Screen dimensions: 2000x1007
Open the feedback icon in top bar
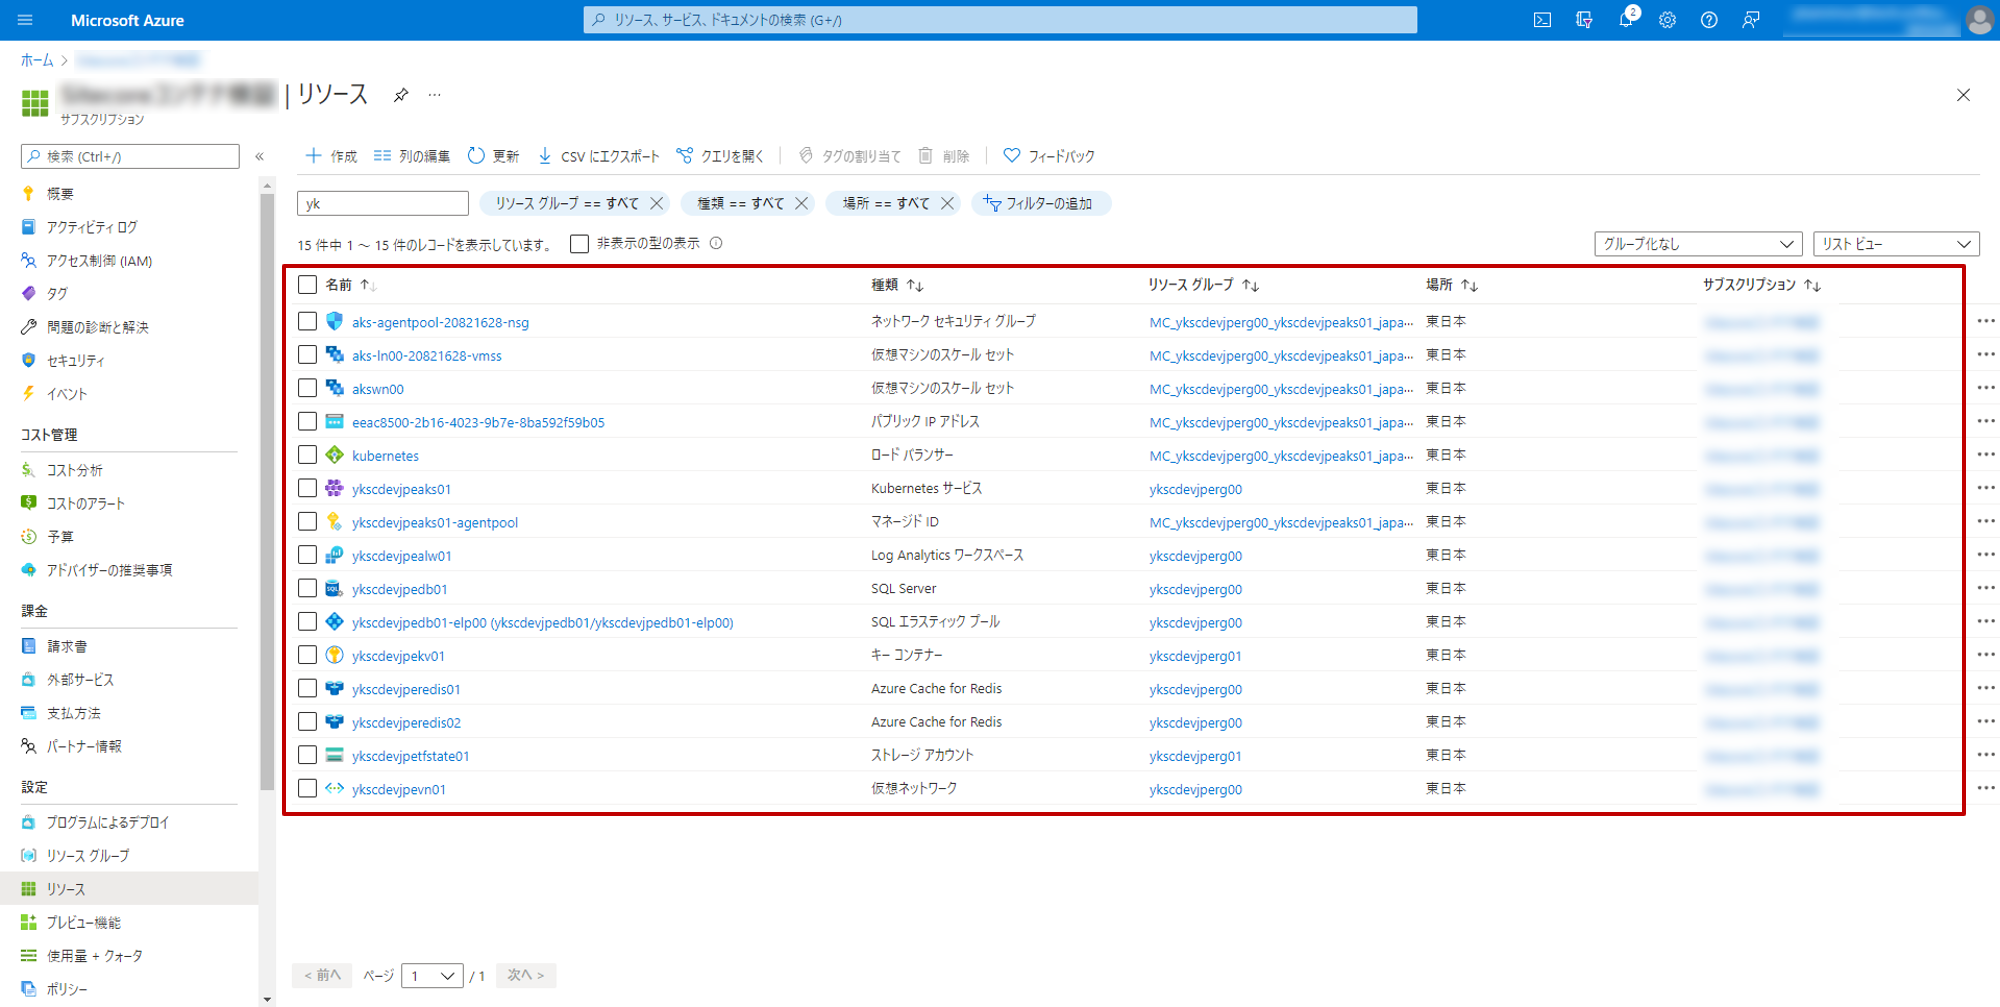1751,20
